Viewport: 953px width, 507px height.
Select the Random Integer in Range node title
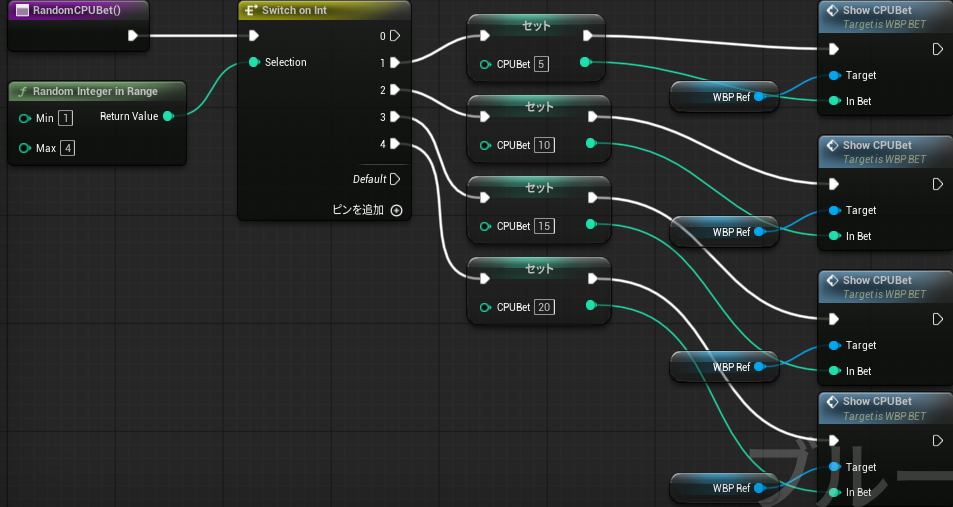[x=94, y=91]
